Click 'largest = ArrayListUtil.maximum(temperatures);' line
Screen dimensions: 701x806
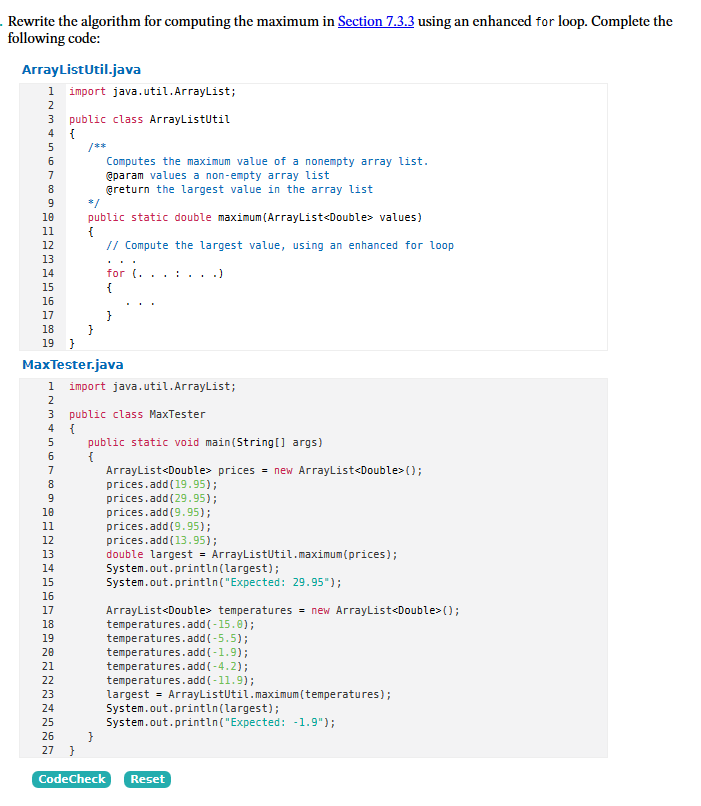pyautogui.click(x=249, y=694)
